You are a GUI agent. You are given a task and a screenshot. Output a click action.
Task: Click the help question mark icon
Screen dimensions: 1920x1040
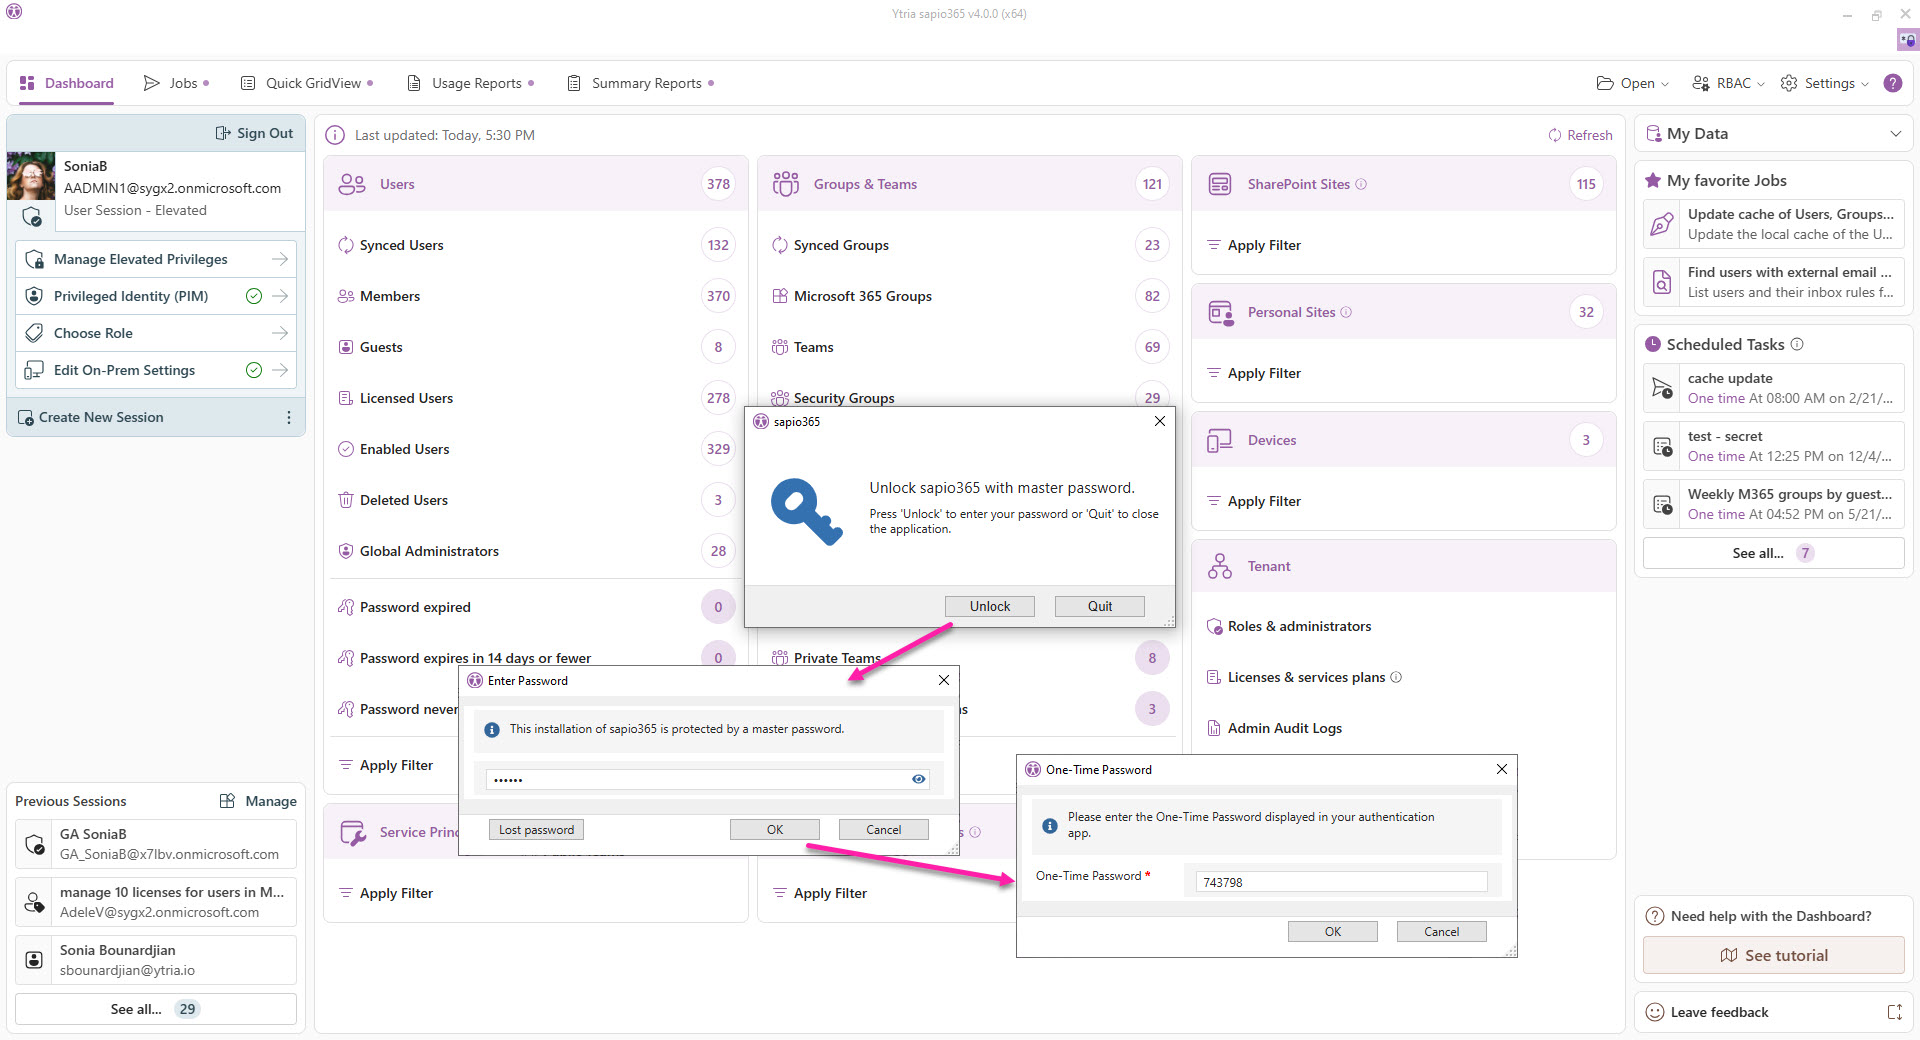(x=1892, y=83)
